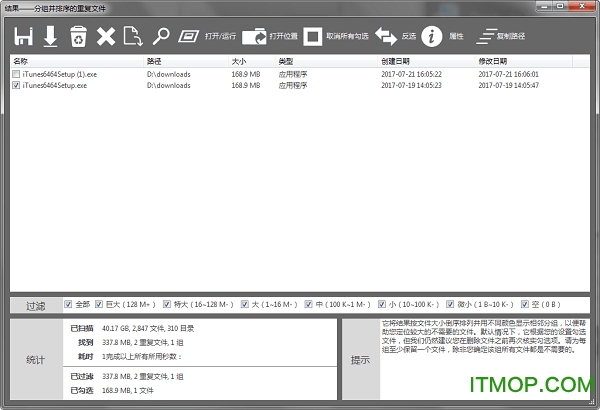Viewport: 600px width, 410px height.
Task: Click the 打开/运行 text label
Action: (x=220, y=36)
